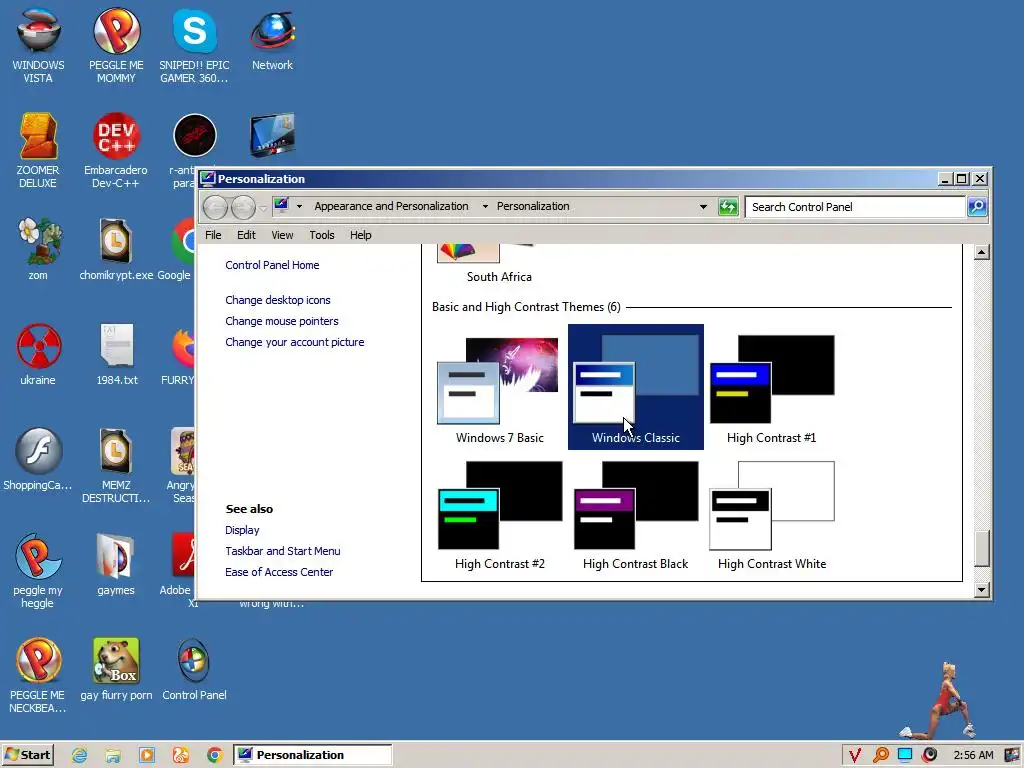Click Change mouse pointers link
The image size is (1024, 768).
[281, 321]
